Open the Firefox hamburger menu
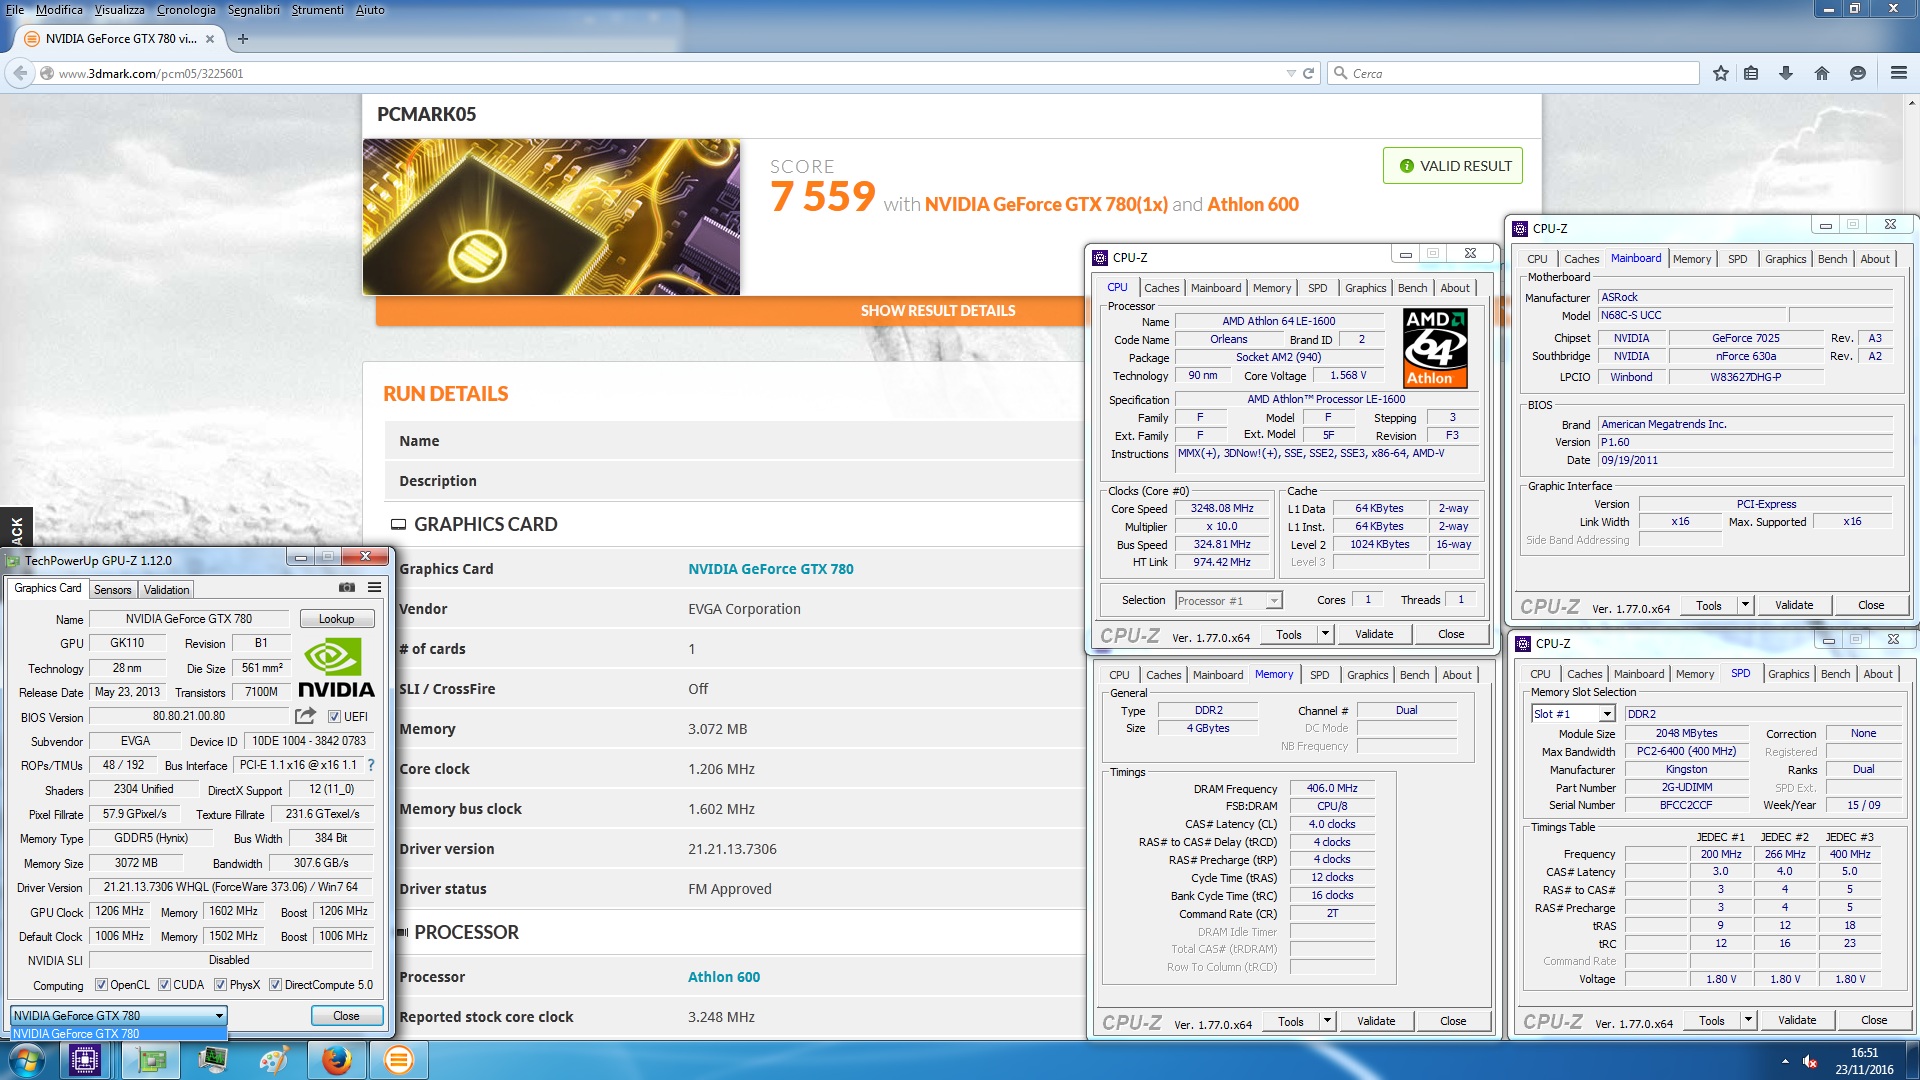This screenshot has width=1920, height=1080. 1899,73
